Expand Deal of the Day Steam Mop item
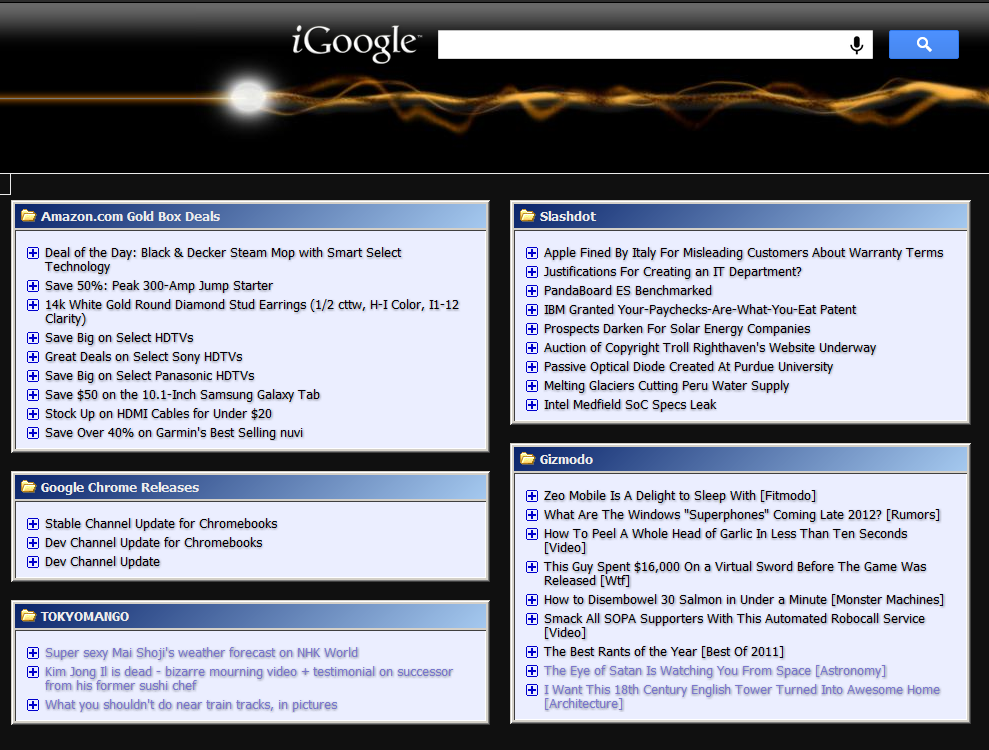 (x=33, y=253)
